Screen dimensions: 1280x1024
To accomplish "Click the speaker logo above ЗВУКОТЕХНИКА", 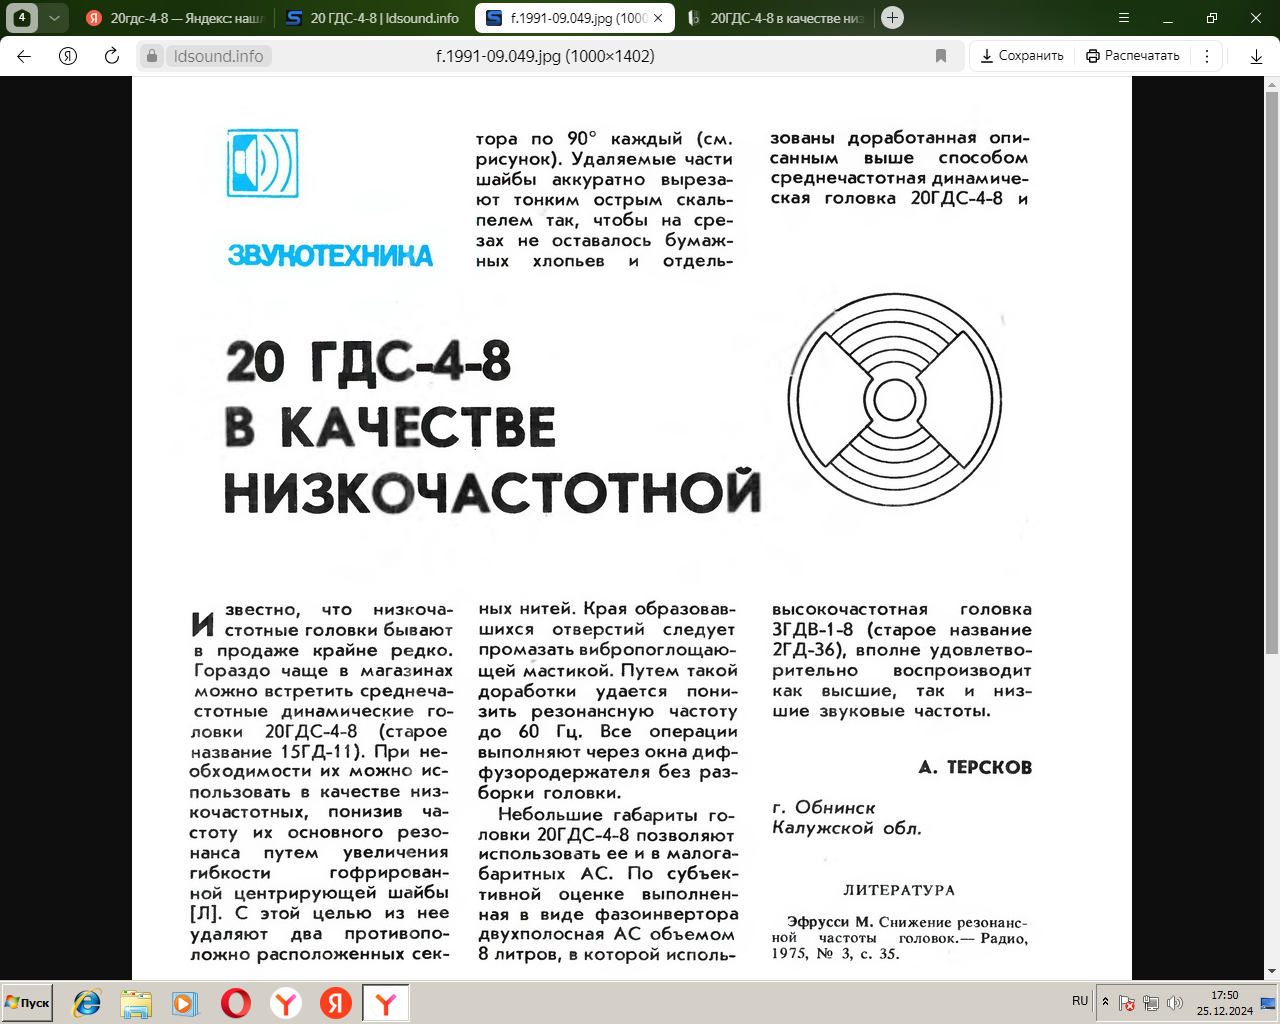I will tap(262, 162).
